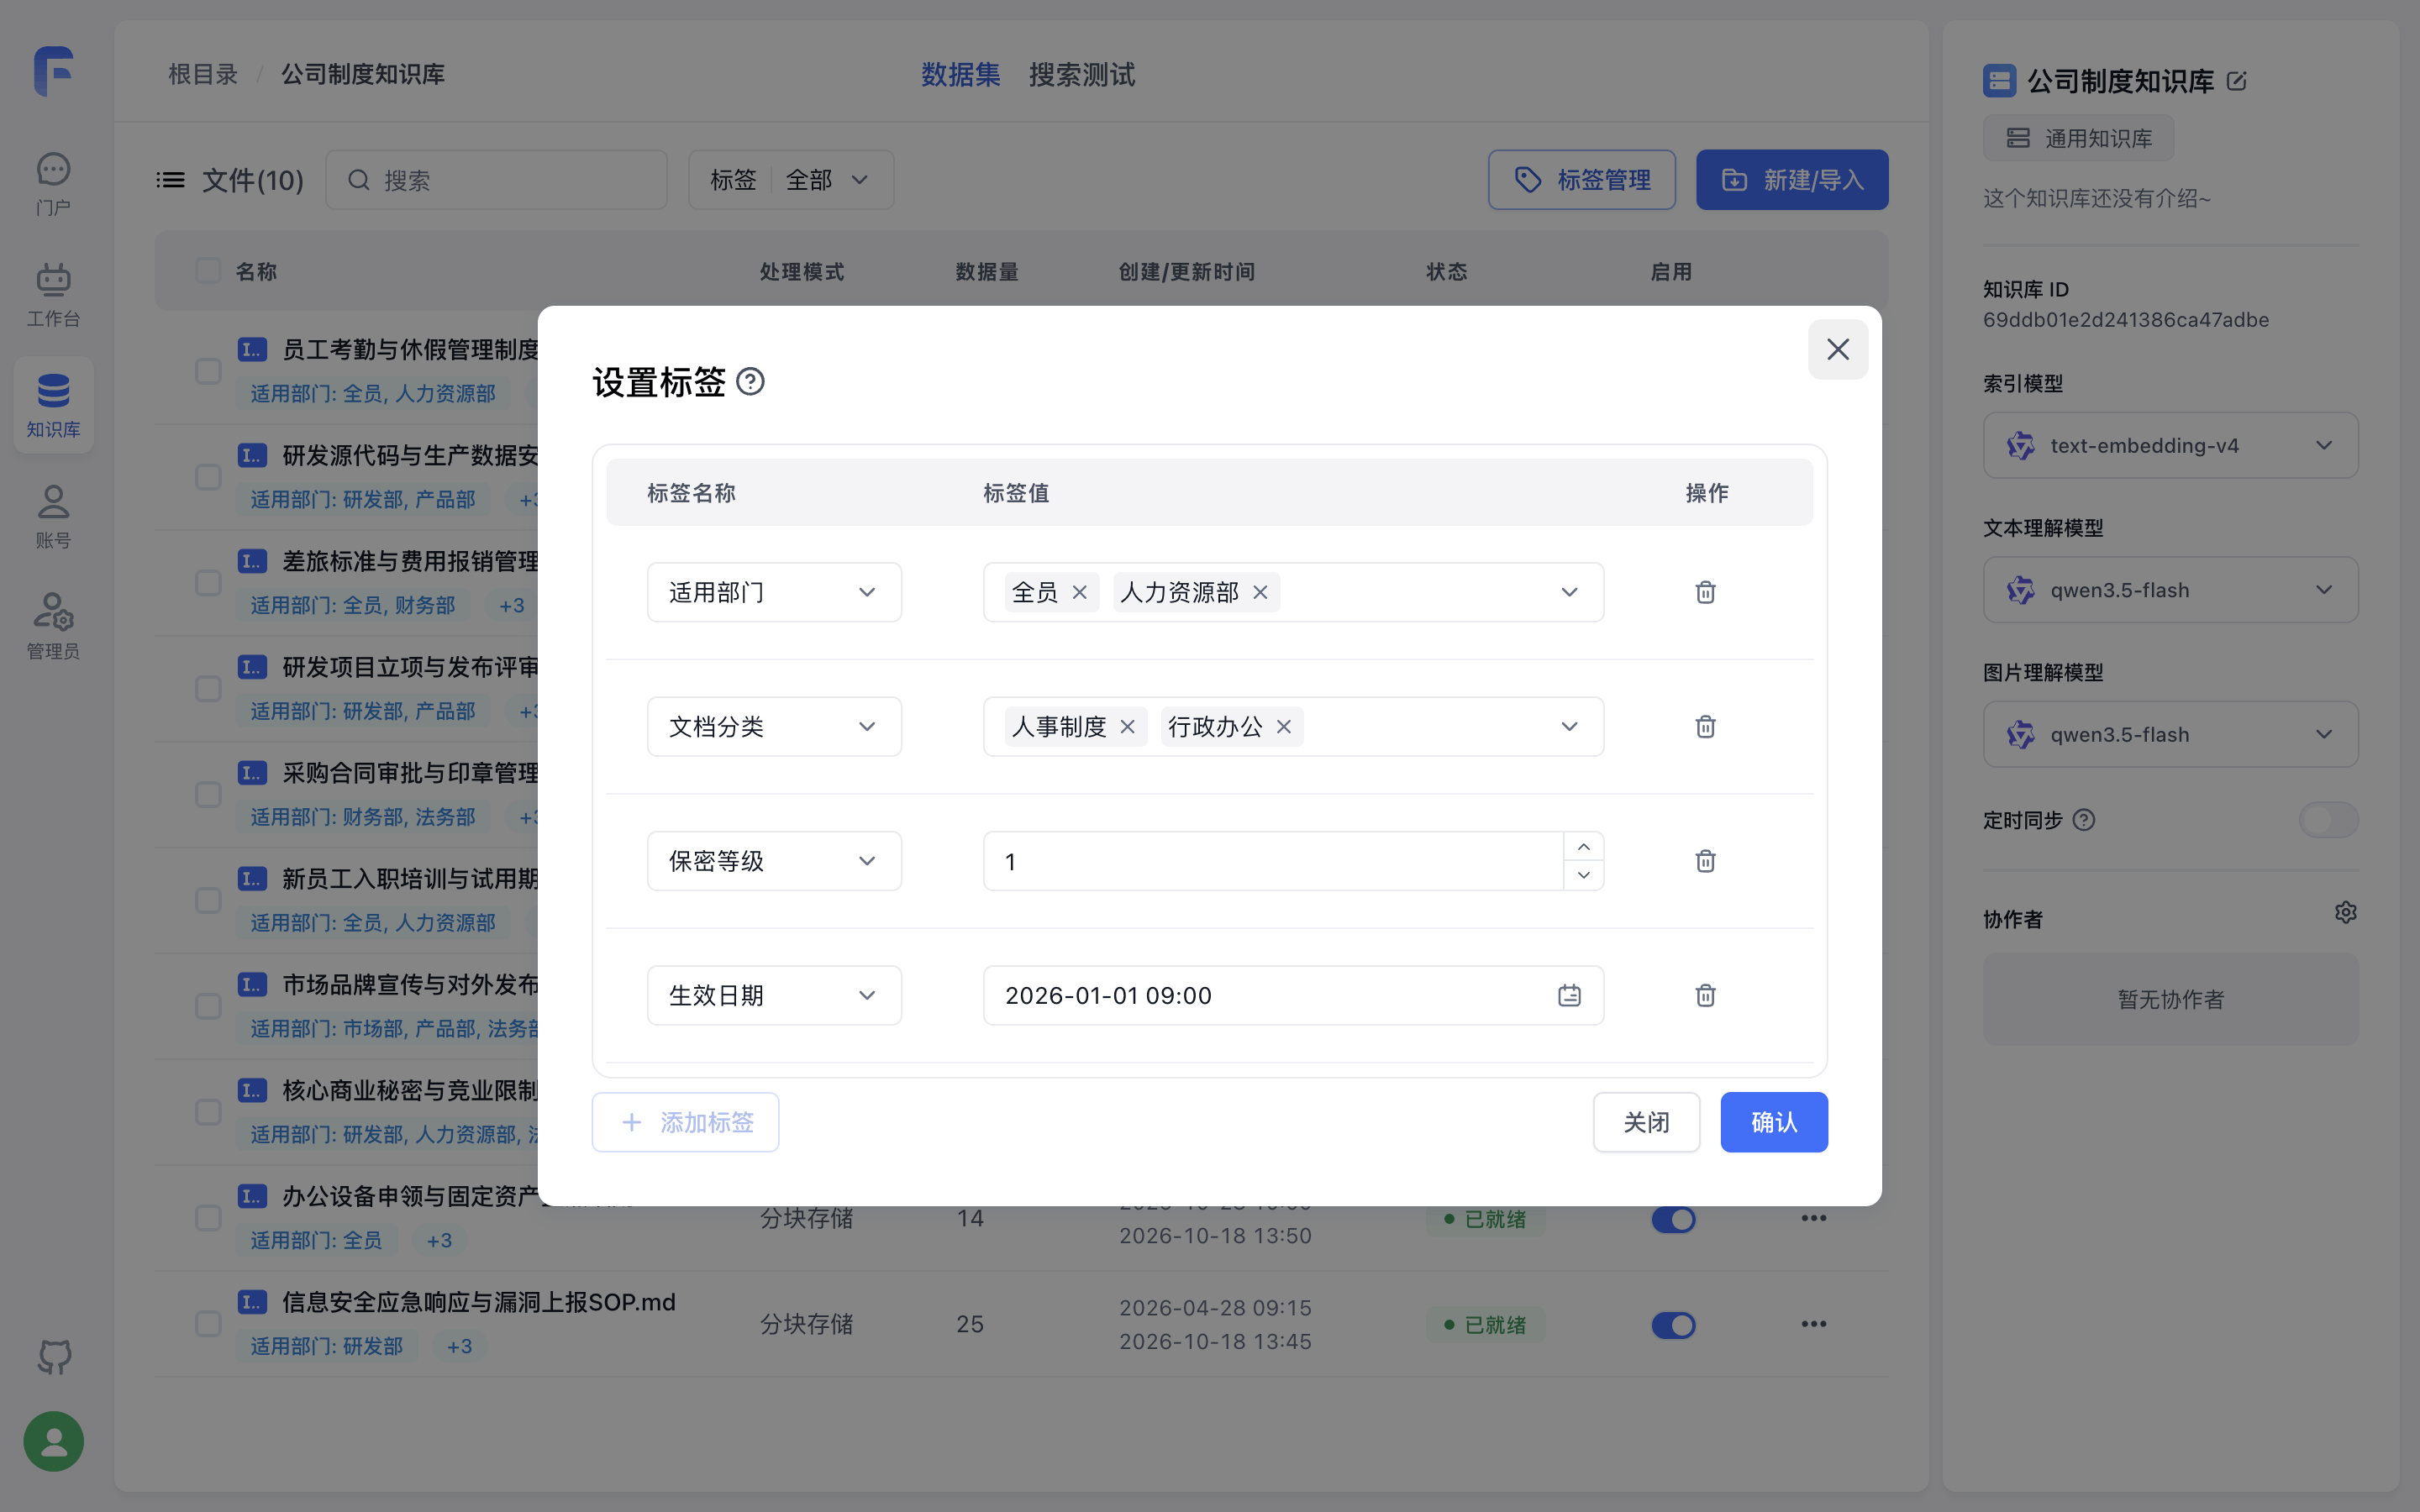Open the 工作台 workbench sidebar icon
The width and height of the screenshot is (2420, 1512).
coord(53,294)
